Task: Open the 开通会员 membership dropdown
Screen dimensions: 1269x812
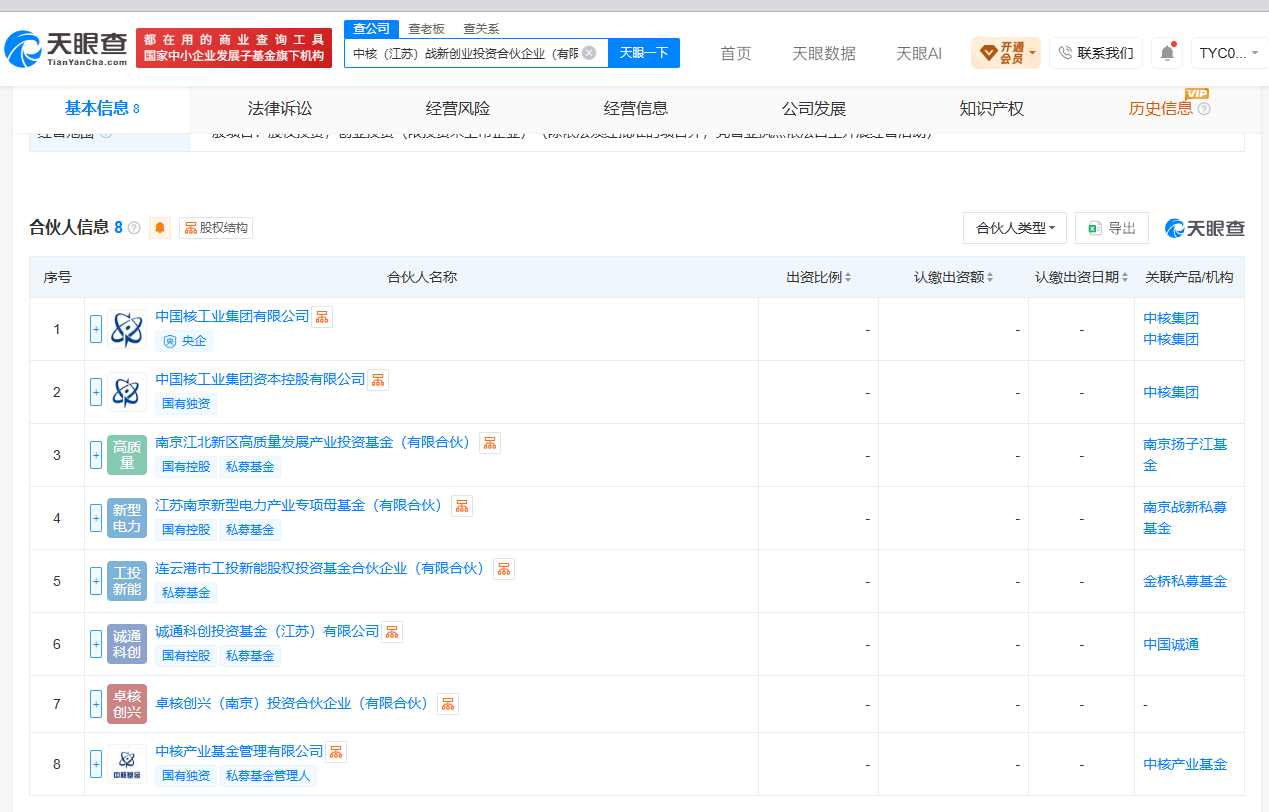Action: pos(1006,53)
